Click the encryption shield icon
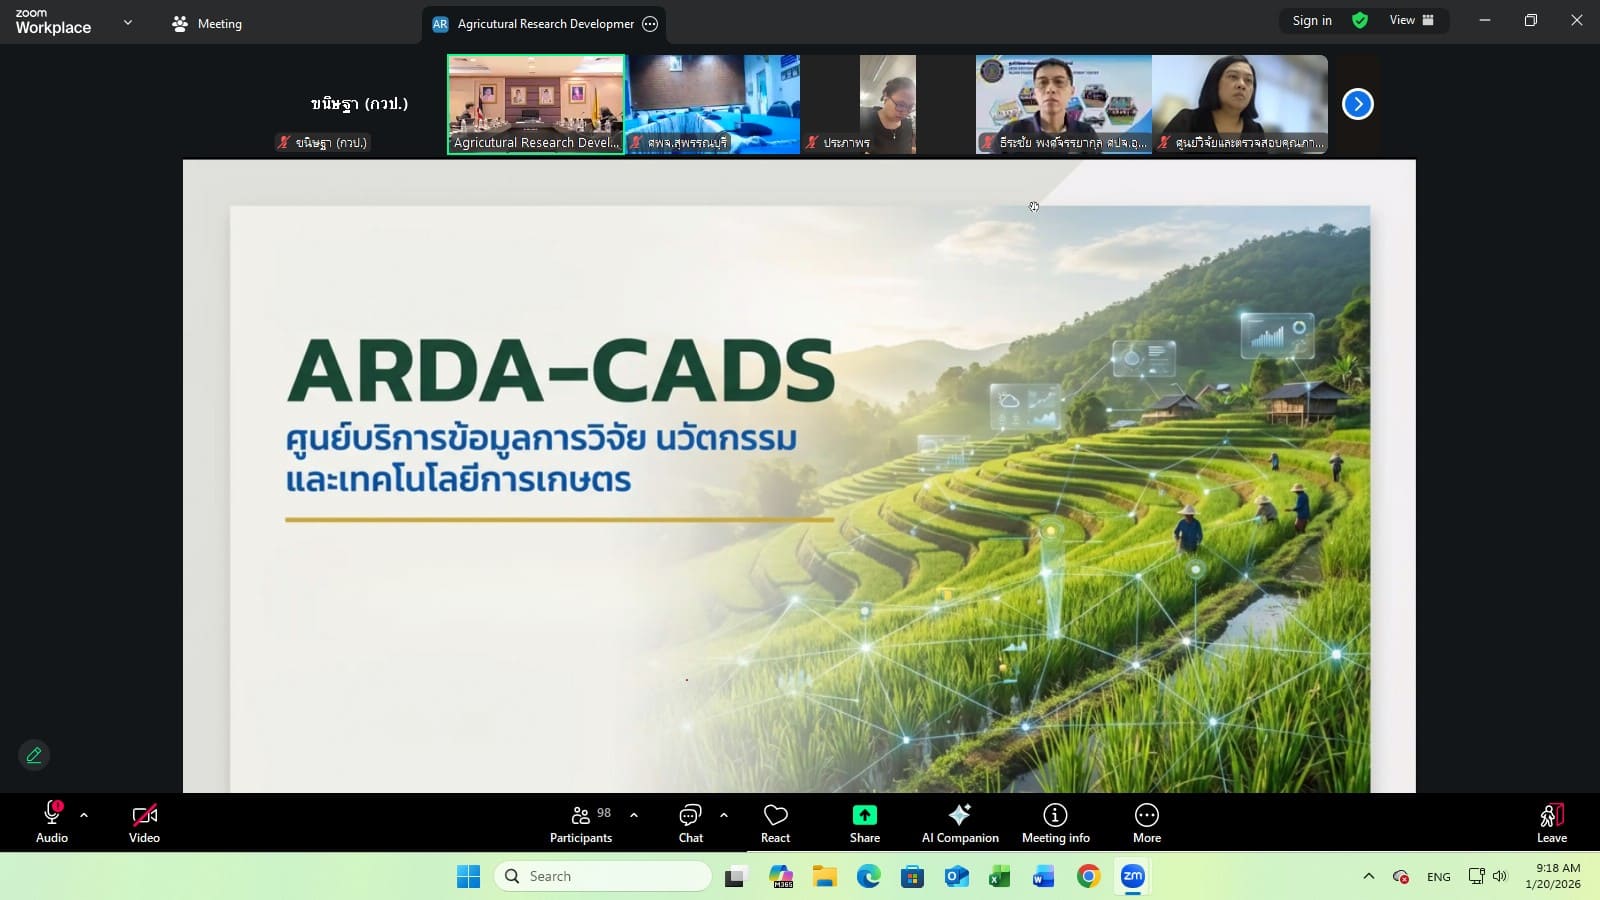Viewport: 1600px width, 900px height. tap(1360, 20)
